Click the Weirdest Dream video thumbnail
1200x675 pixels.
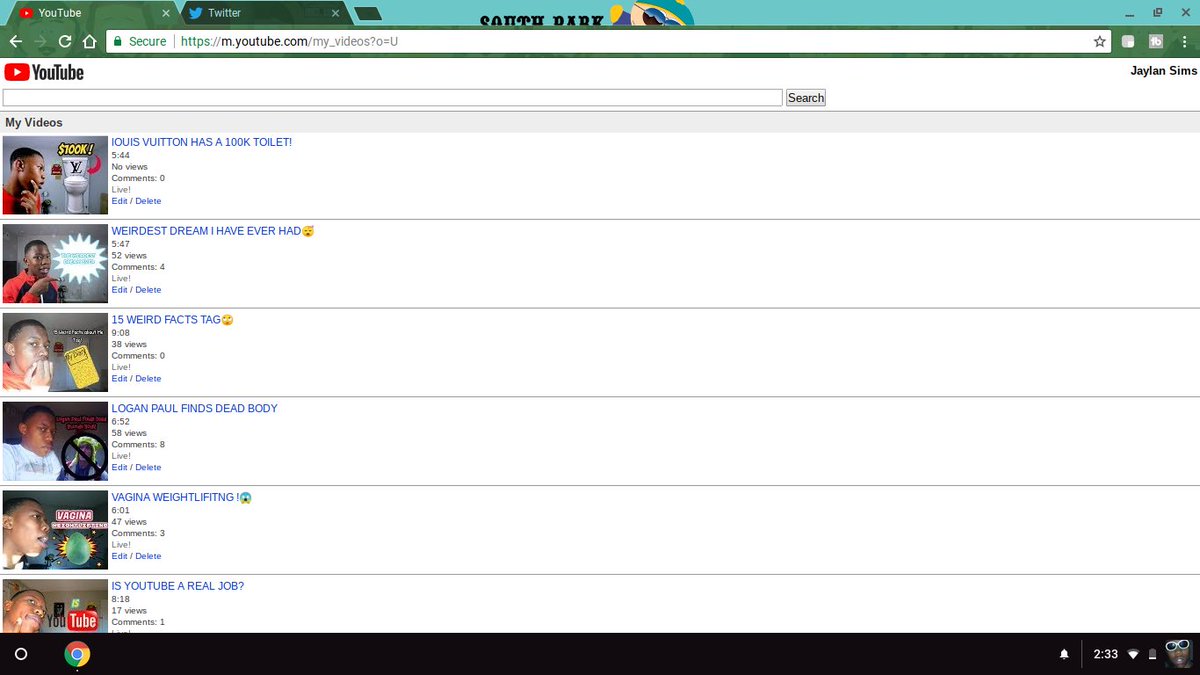[55, 264]
